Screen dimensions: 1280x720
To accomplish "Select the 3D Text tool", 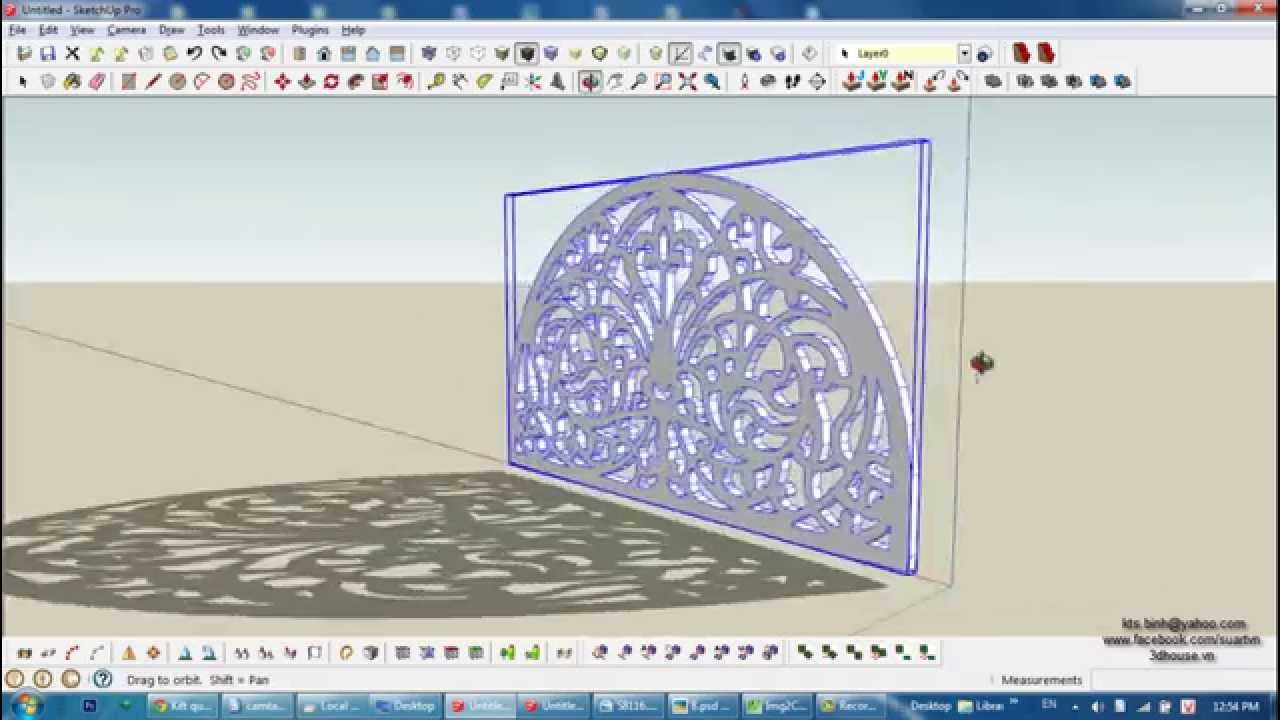I will pyautogui.click(x=558, y=82).
